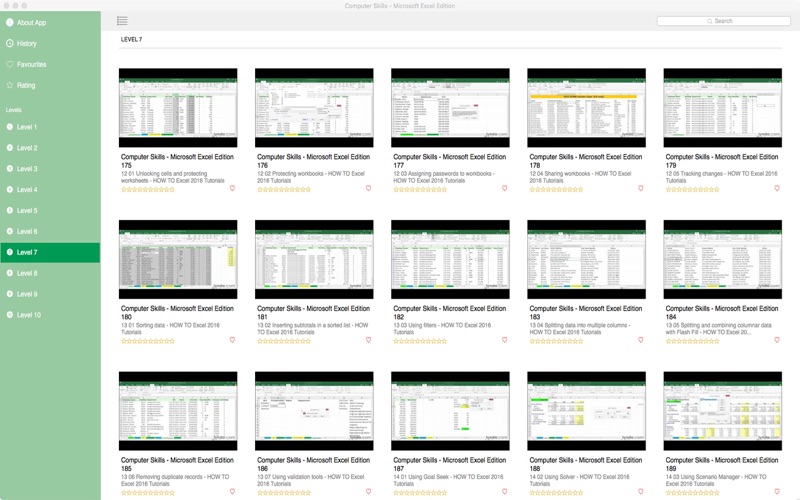
Task: Open the About App sidebar item
Action: 50,22
